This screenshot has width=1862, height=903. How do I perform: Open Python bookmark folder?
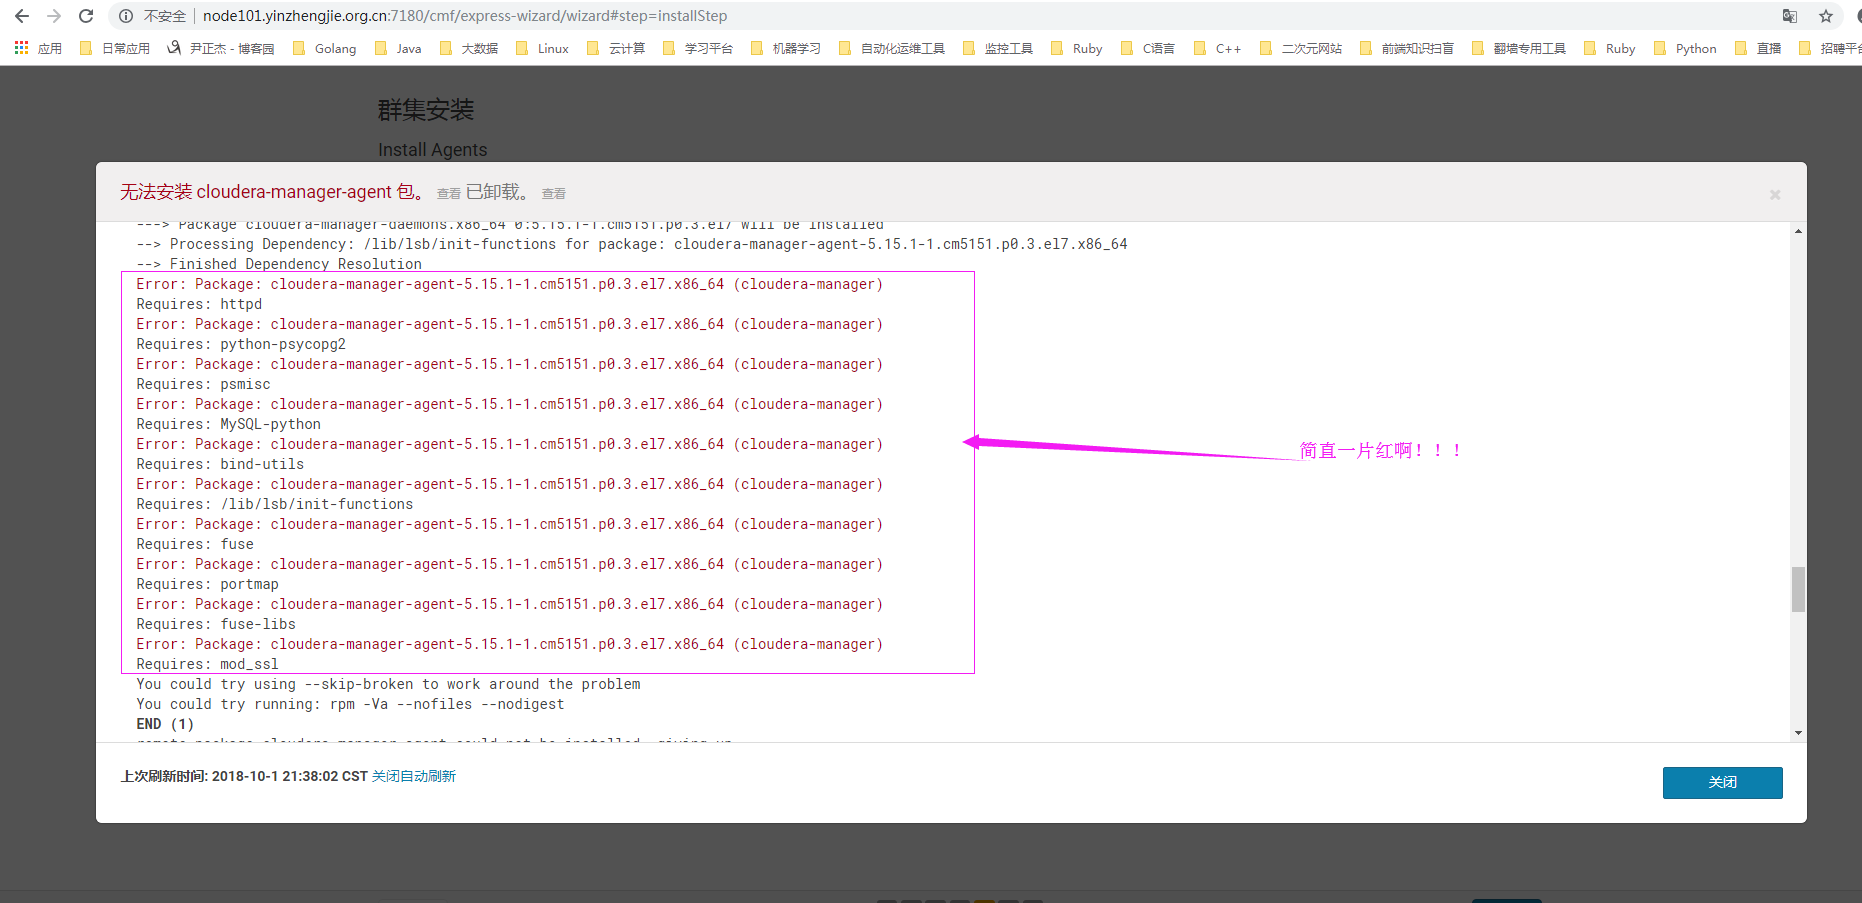coord(1686,48)
